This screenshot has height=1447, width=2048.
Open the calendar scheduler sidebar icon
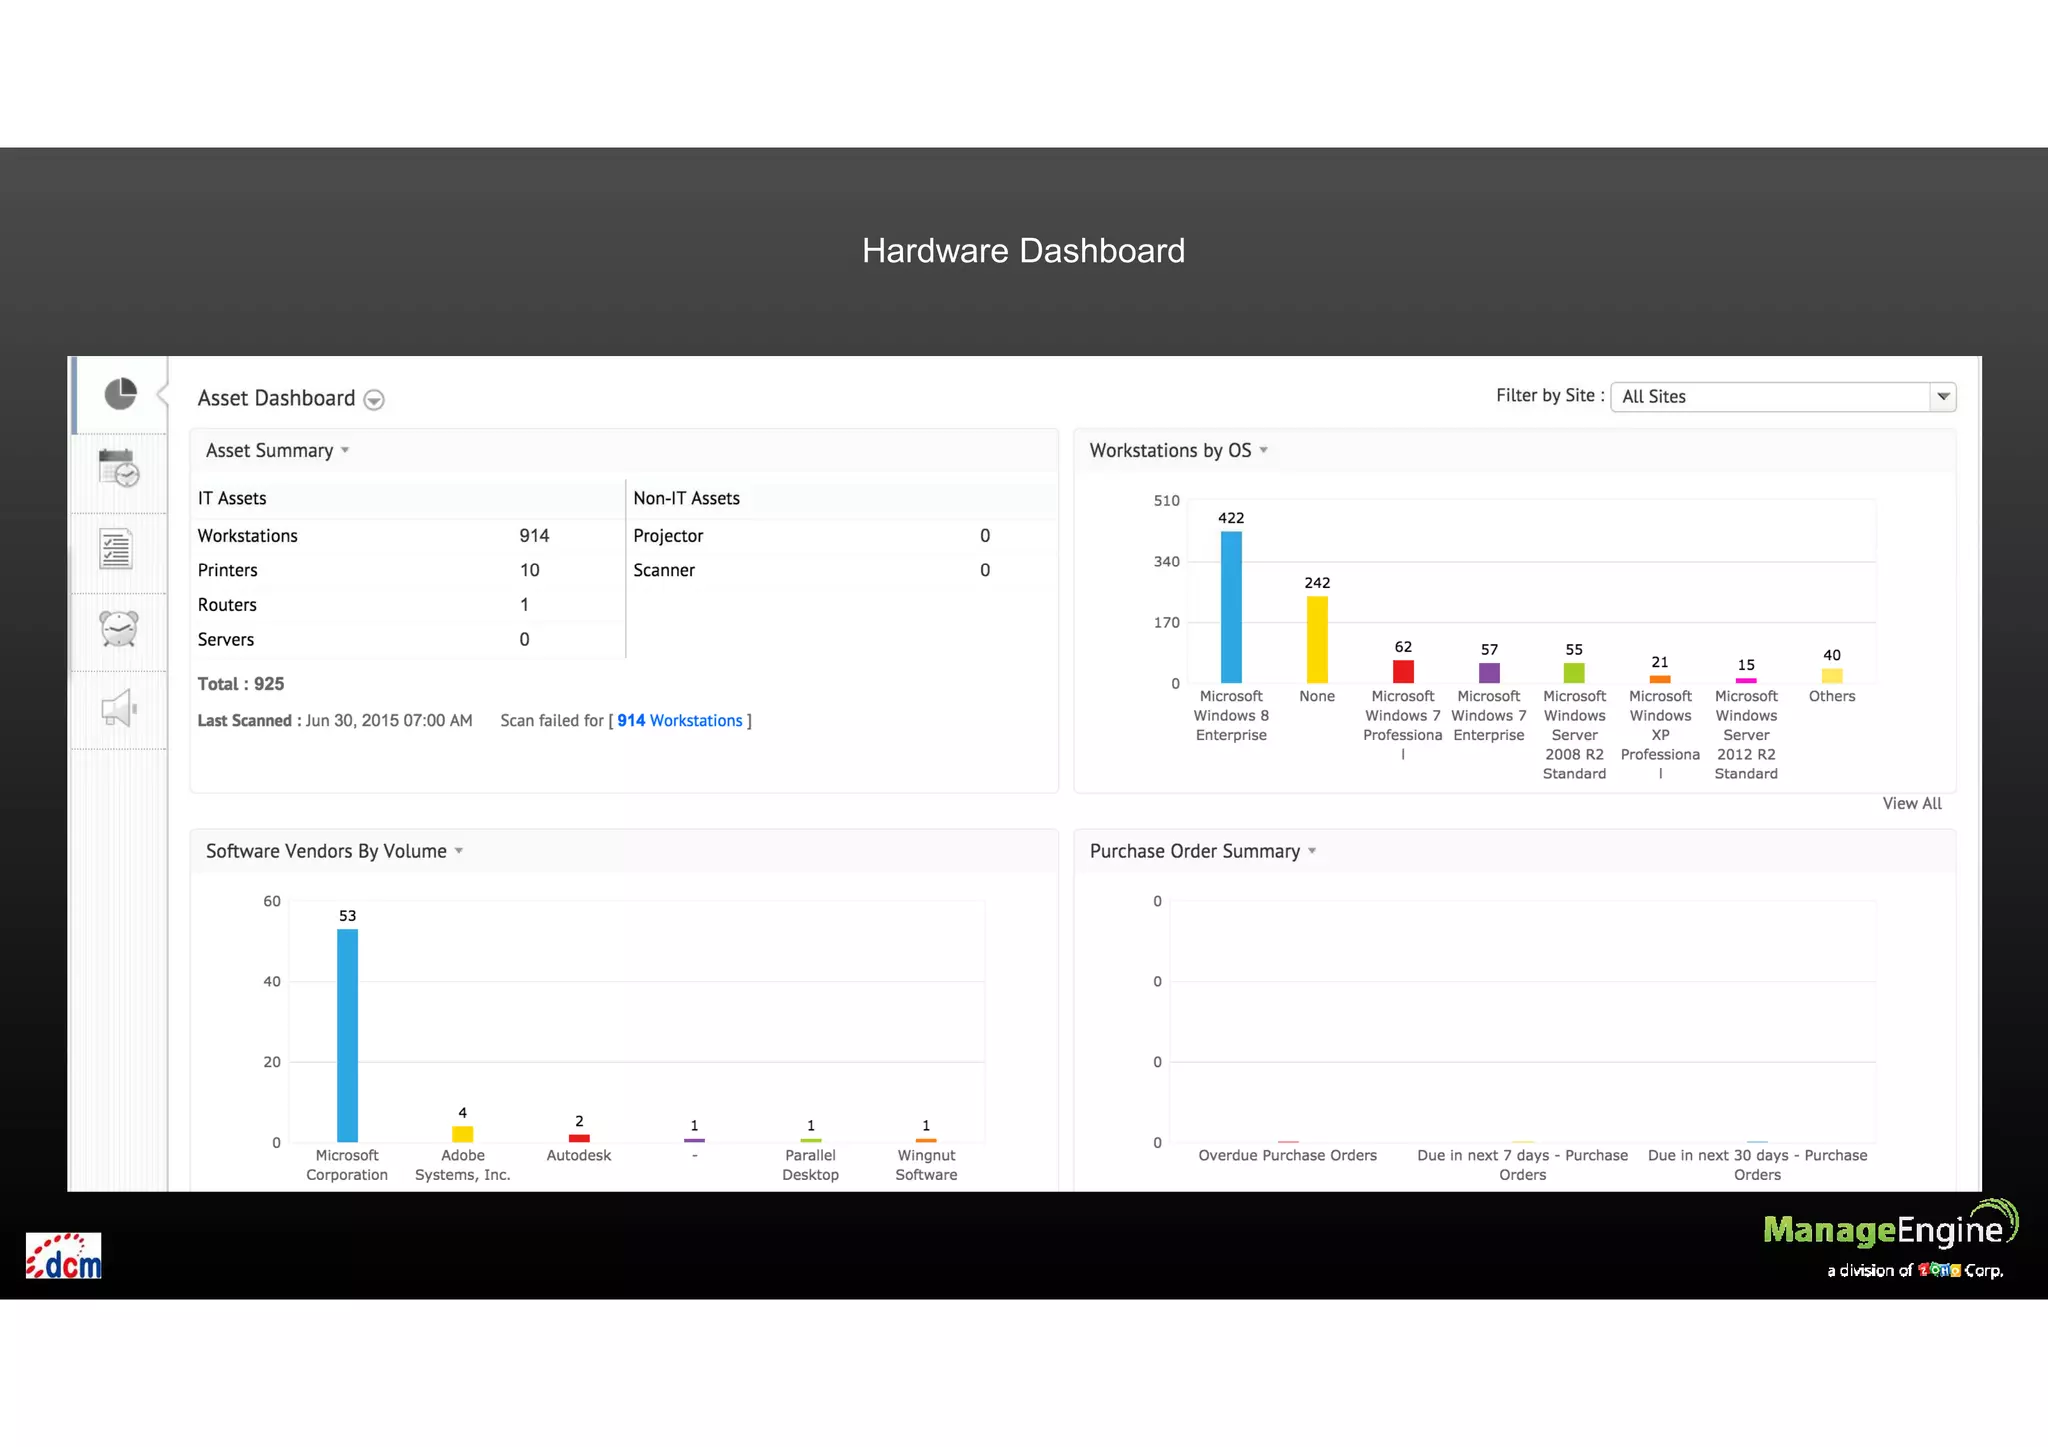119,468
